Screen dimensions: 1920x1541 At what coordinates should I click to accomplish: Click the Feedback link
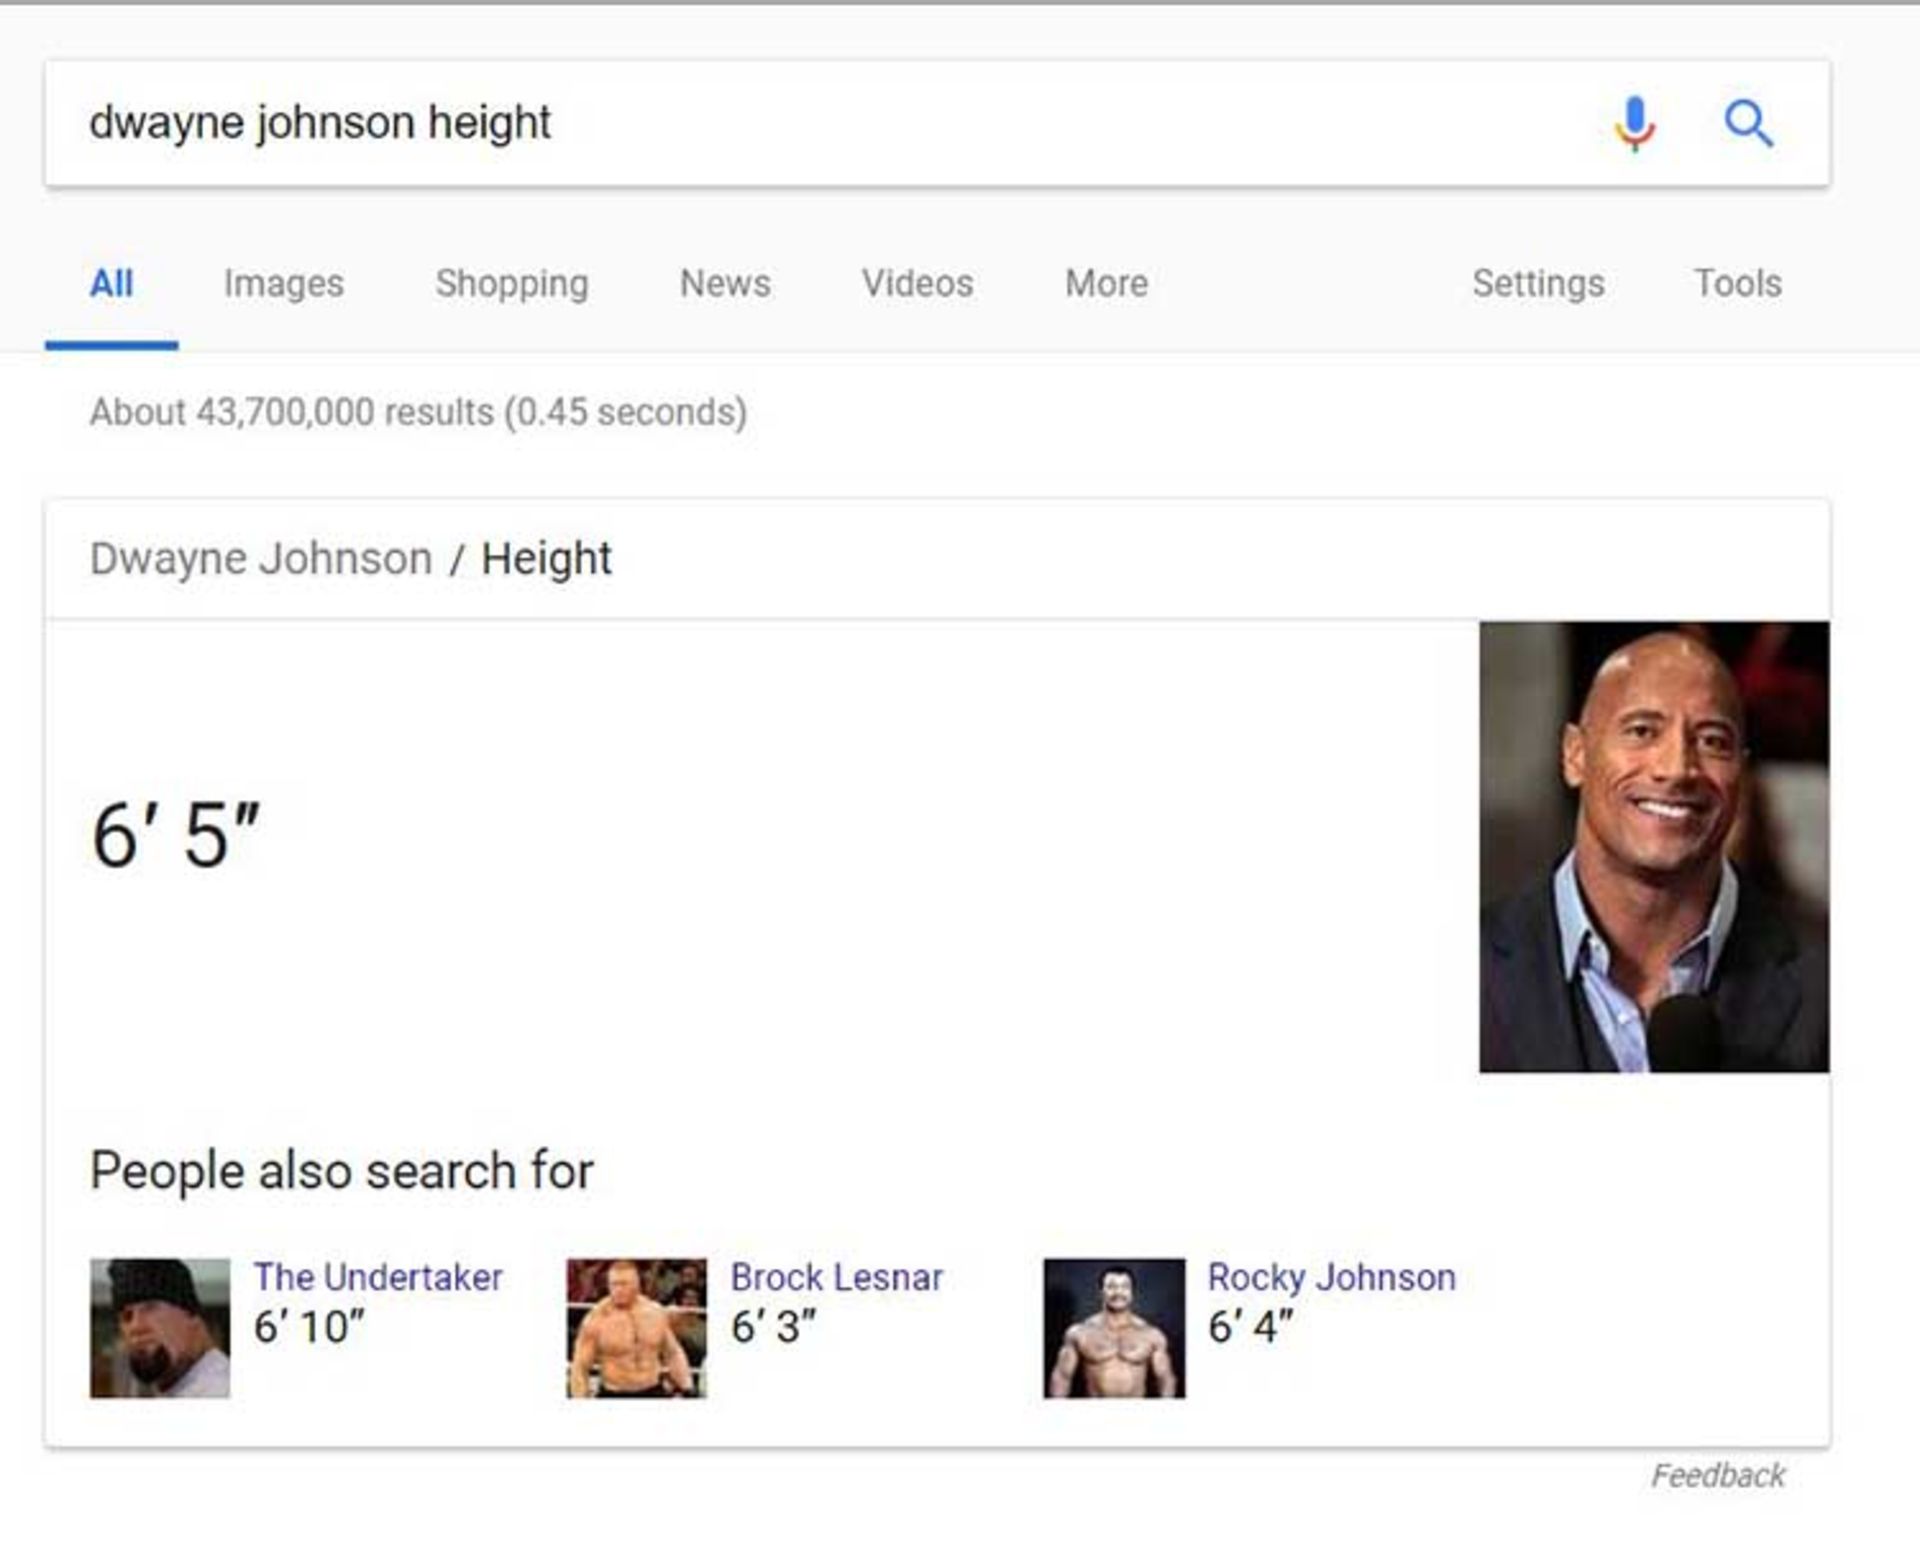1718,1475
